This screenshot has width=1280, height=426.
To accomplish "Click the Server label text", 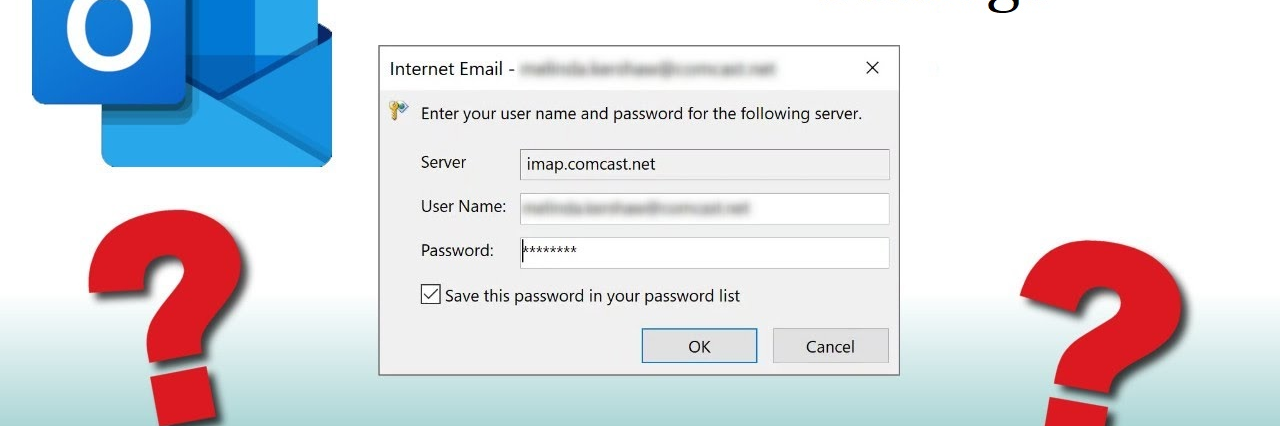I will 444,163.
